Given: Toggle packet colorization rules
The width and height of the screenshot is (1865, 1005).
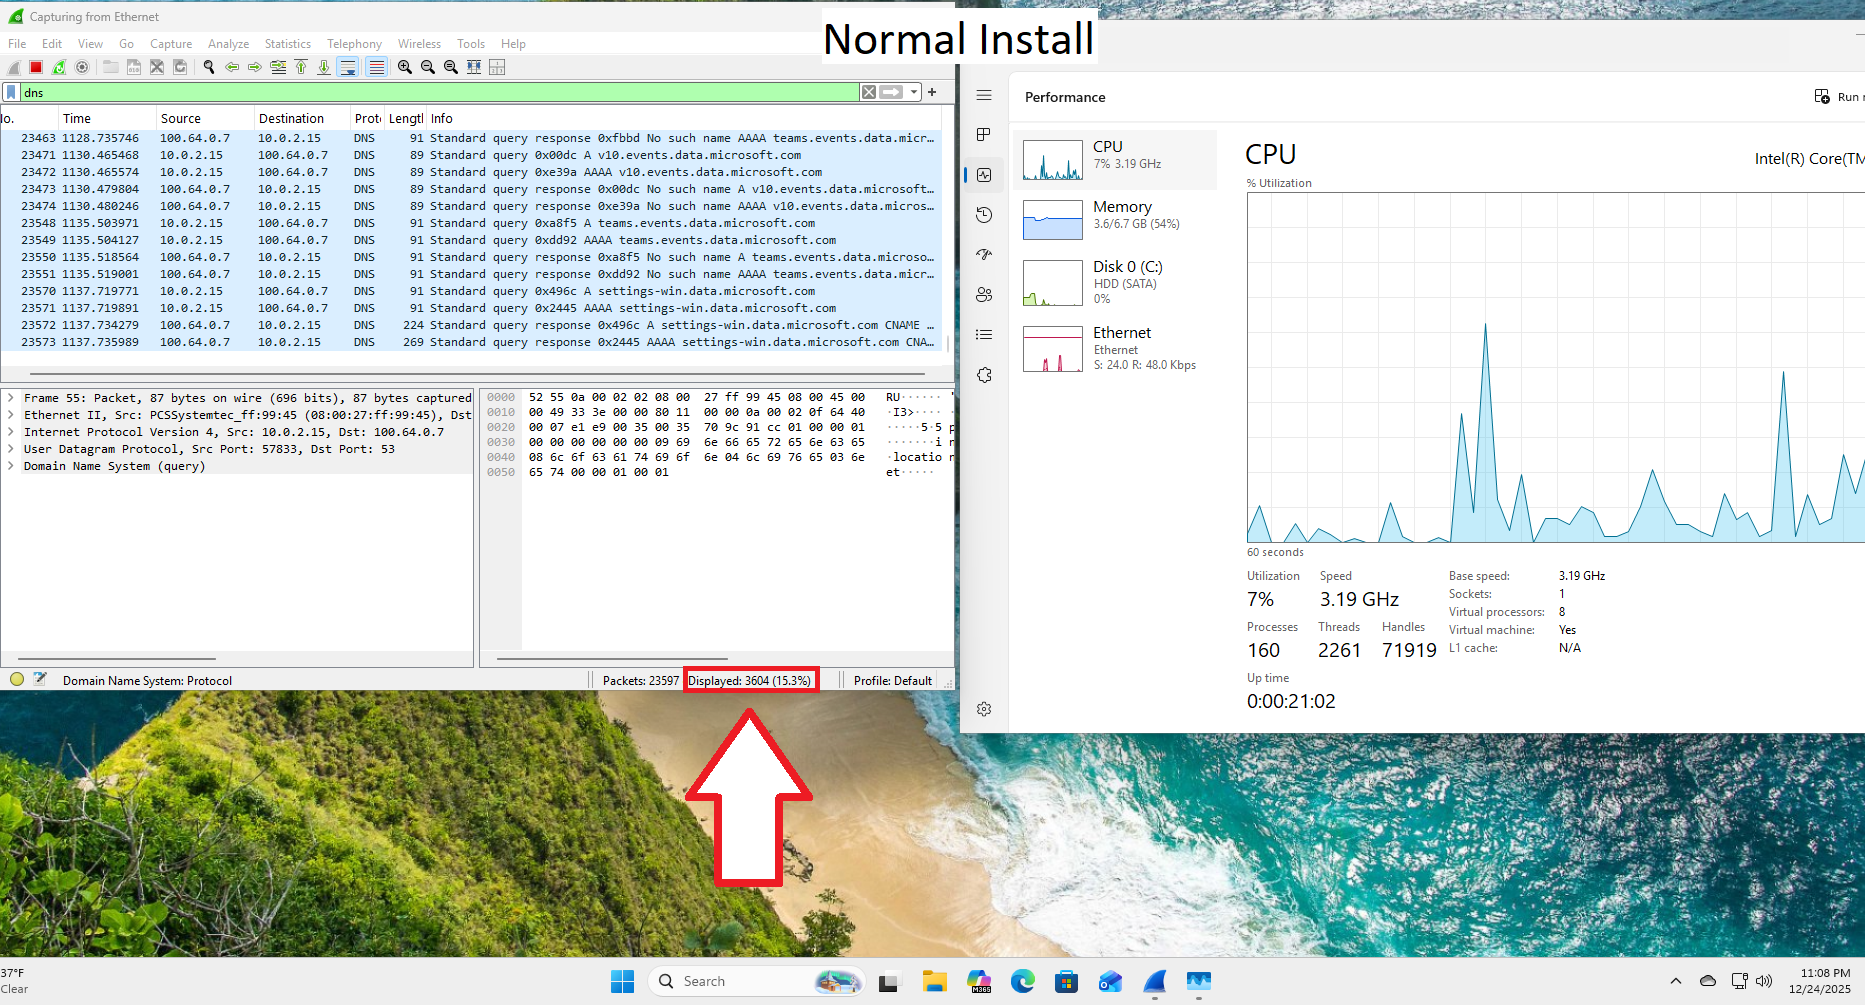Looking at the screenshot, I should [376, 67].
